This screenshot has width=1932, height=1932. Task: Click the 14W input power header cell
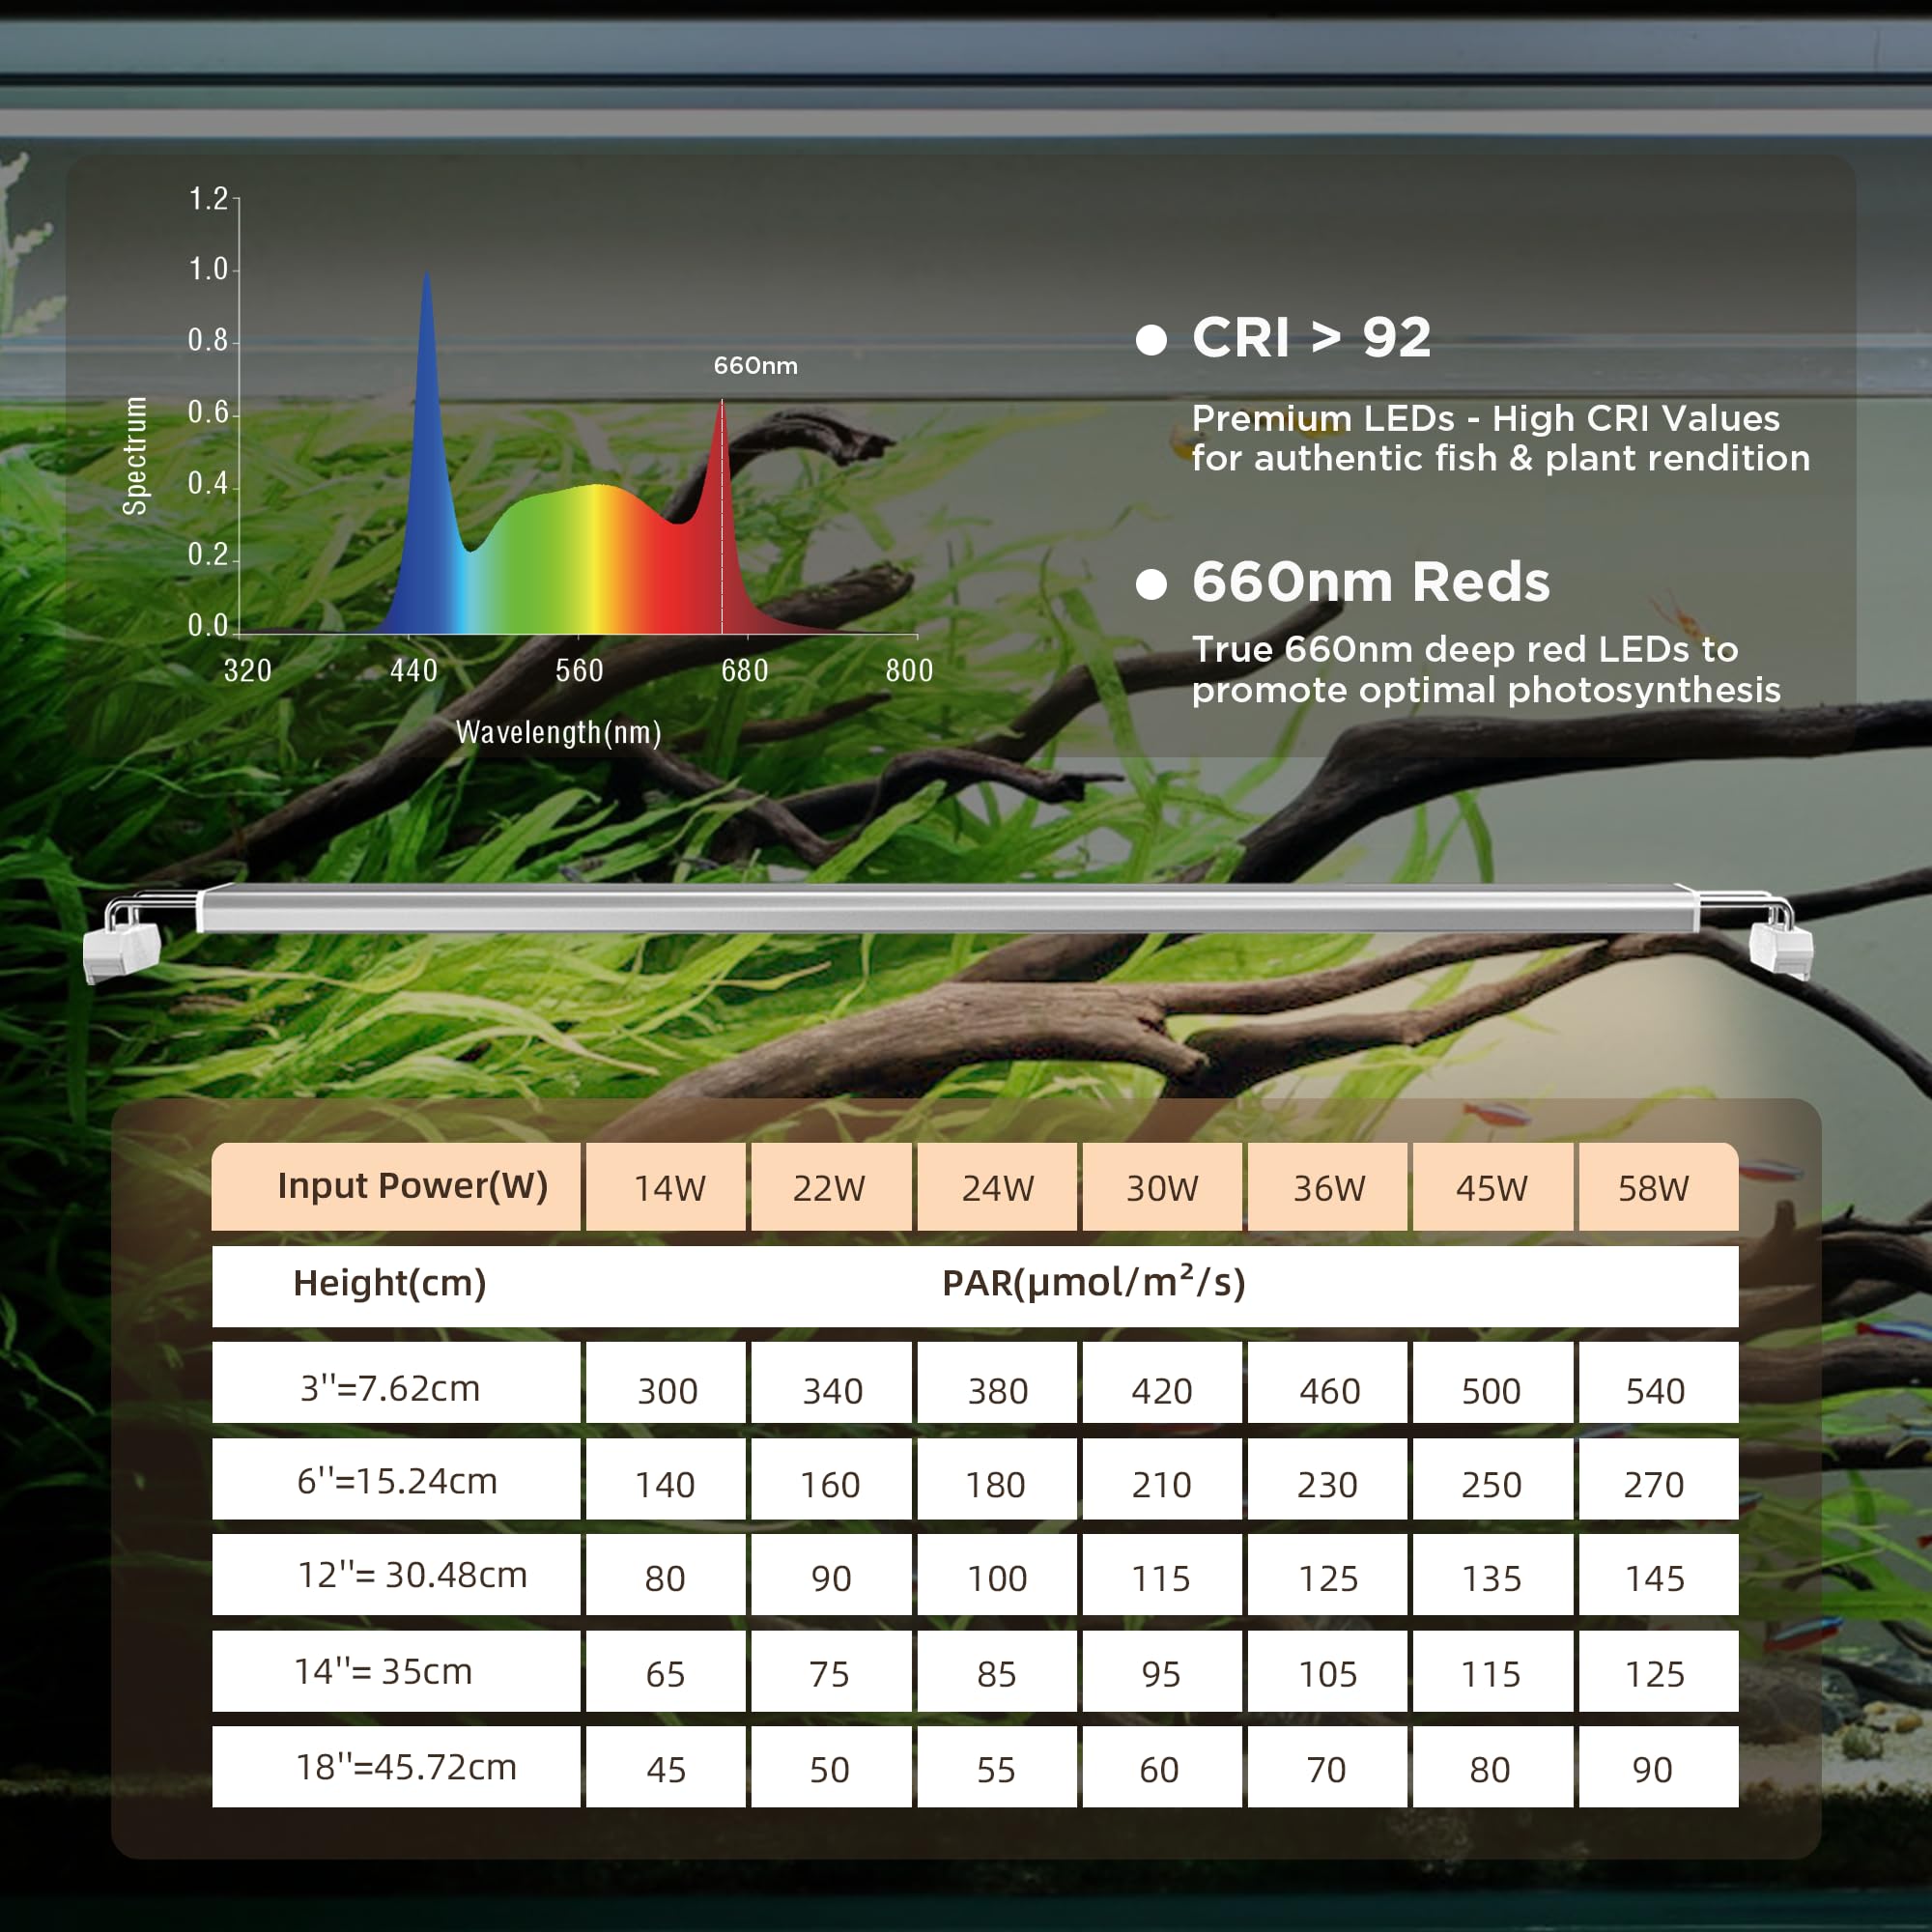(x=667, y=1187)
